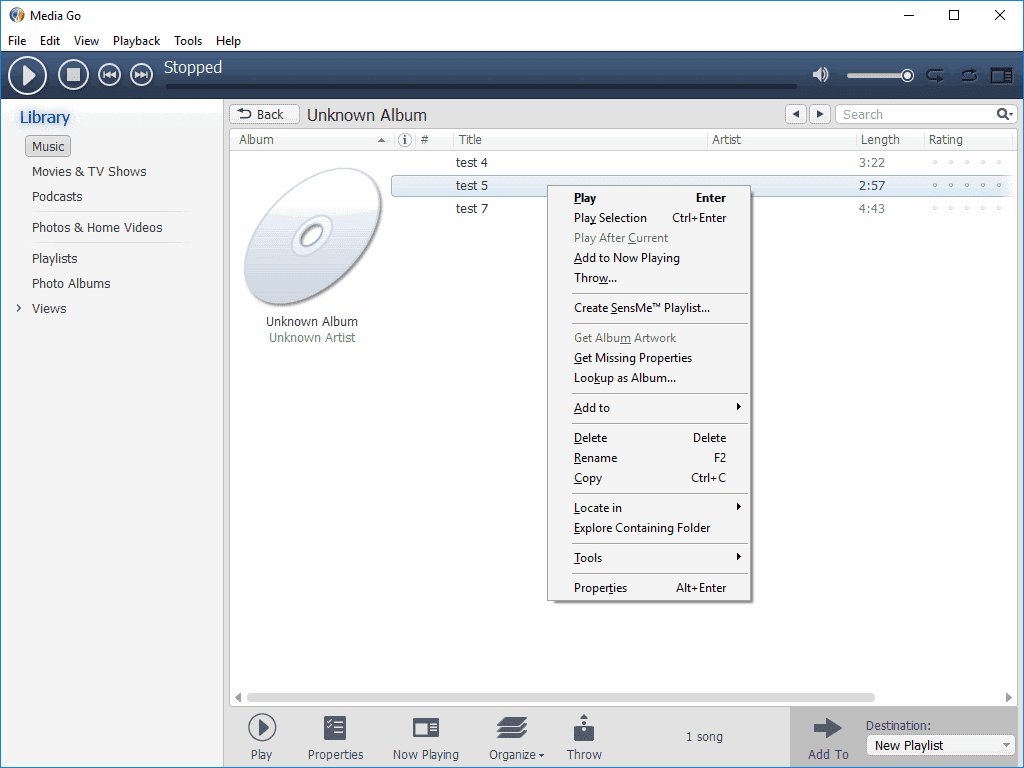
Task: Toggle the Now Playing pane icon in top bar
Action: [1001, 76]
